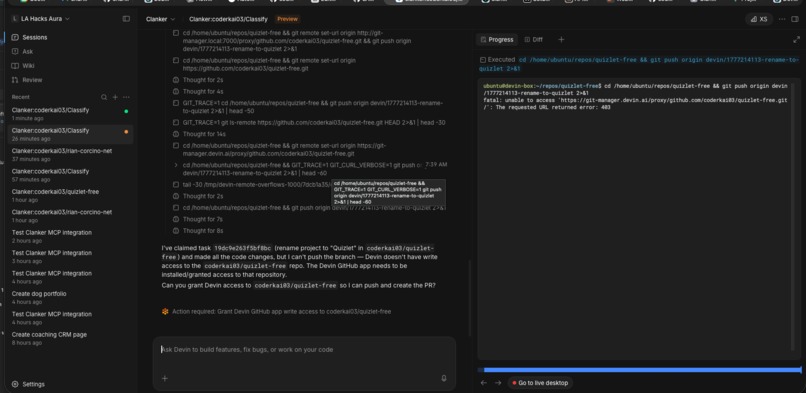Toggle the left sidebar panel icon
Viewport: 806px width, 393px height.
pyautogui.click(x=126, y=19)
